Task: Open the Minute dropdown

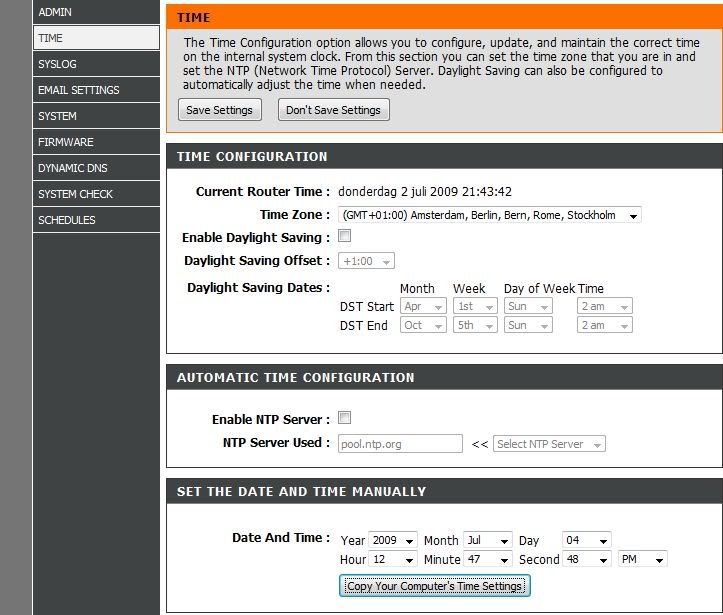Action: point(488,559)
